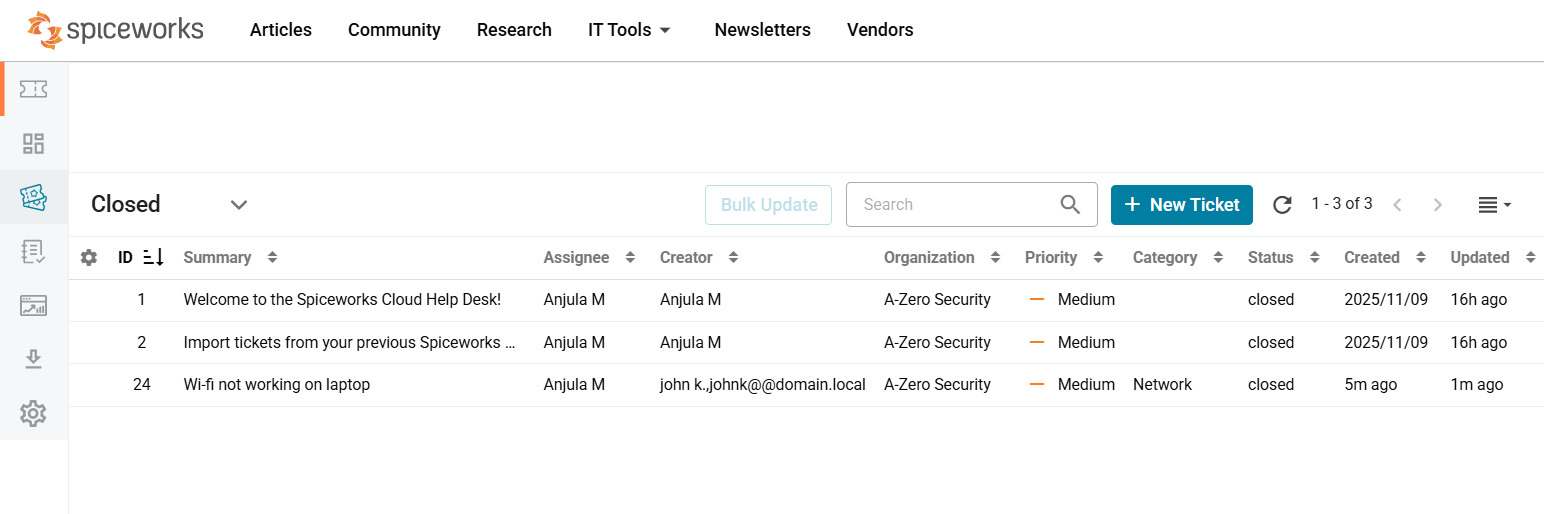1544x514 pixels.
Task: Sort by Creator column arrows
Action: [733, 258]
